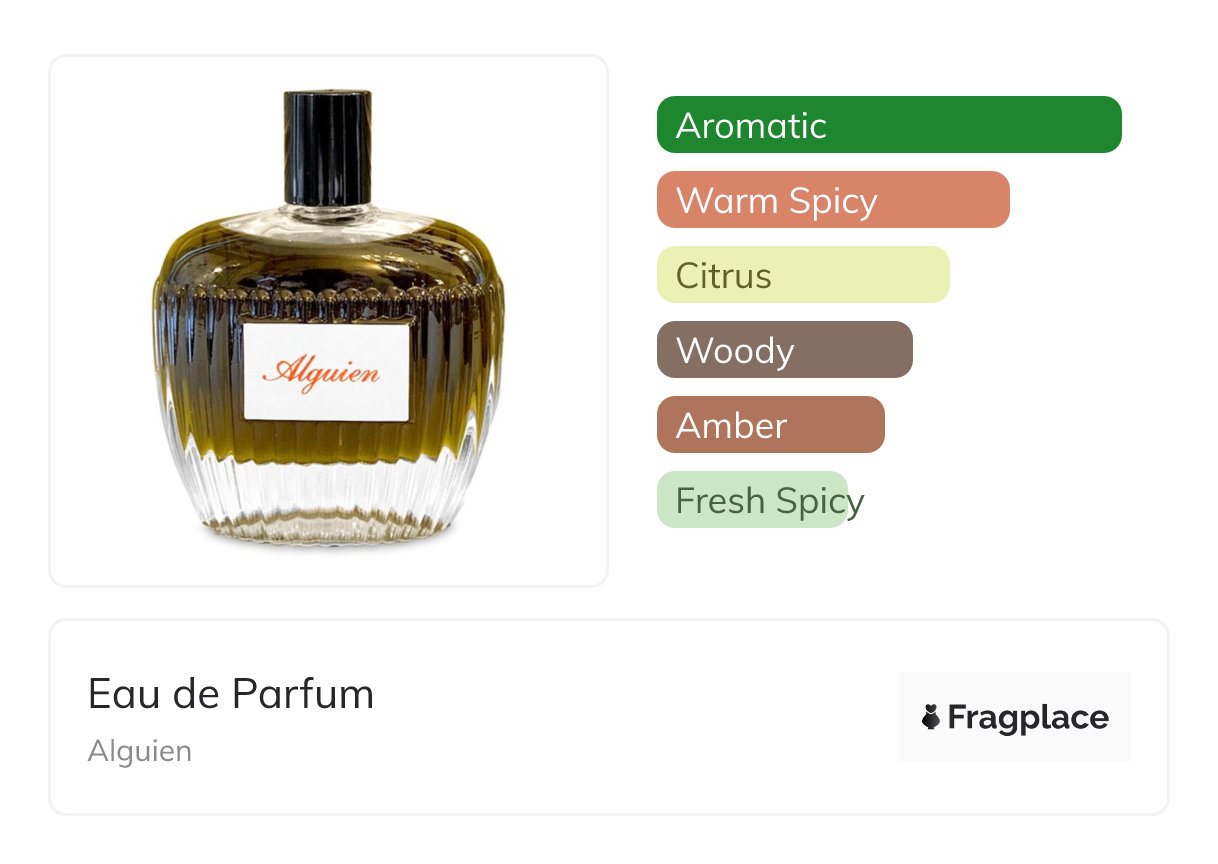
Task: Open the Alguien perfume bottle image
Action: coord(329,320)
